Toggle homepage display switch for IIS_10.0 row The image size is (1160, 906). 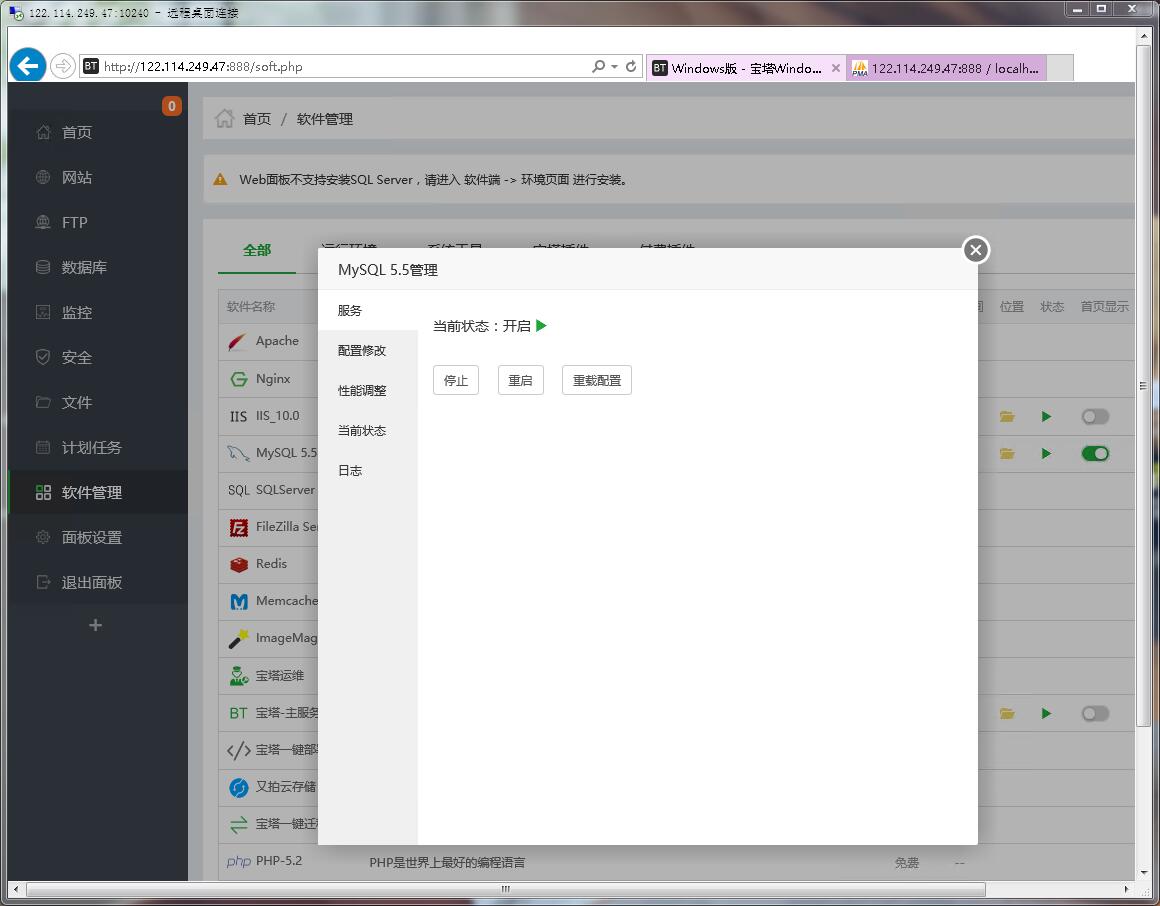1095,416
